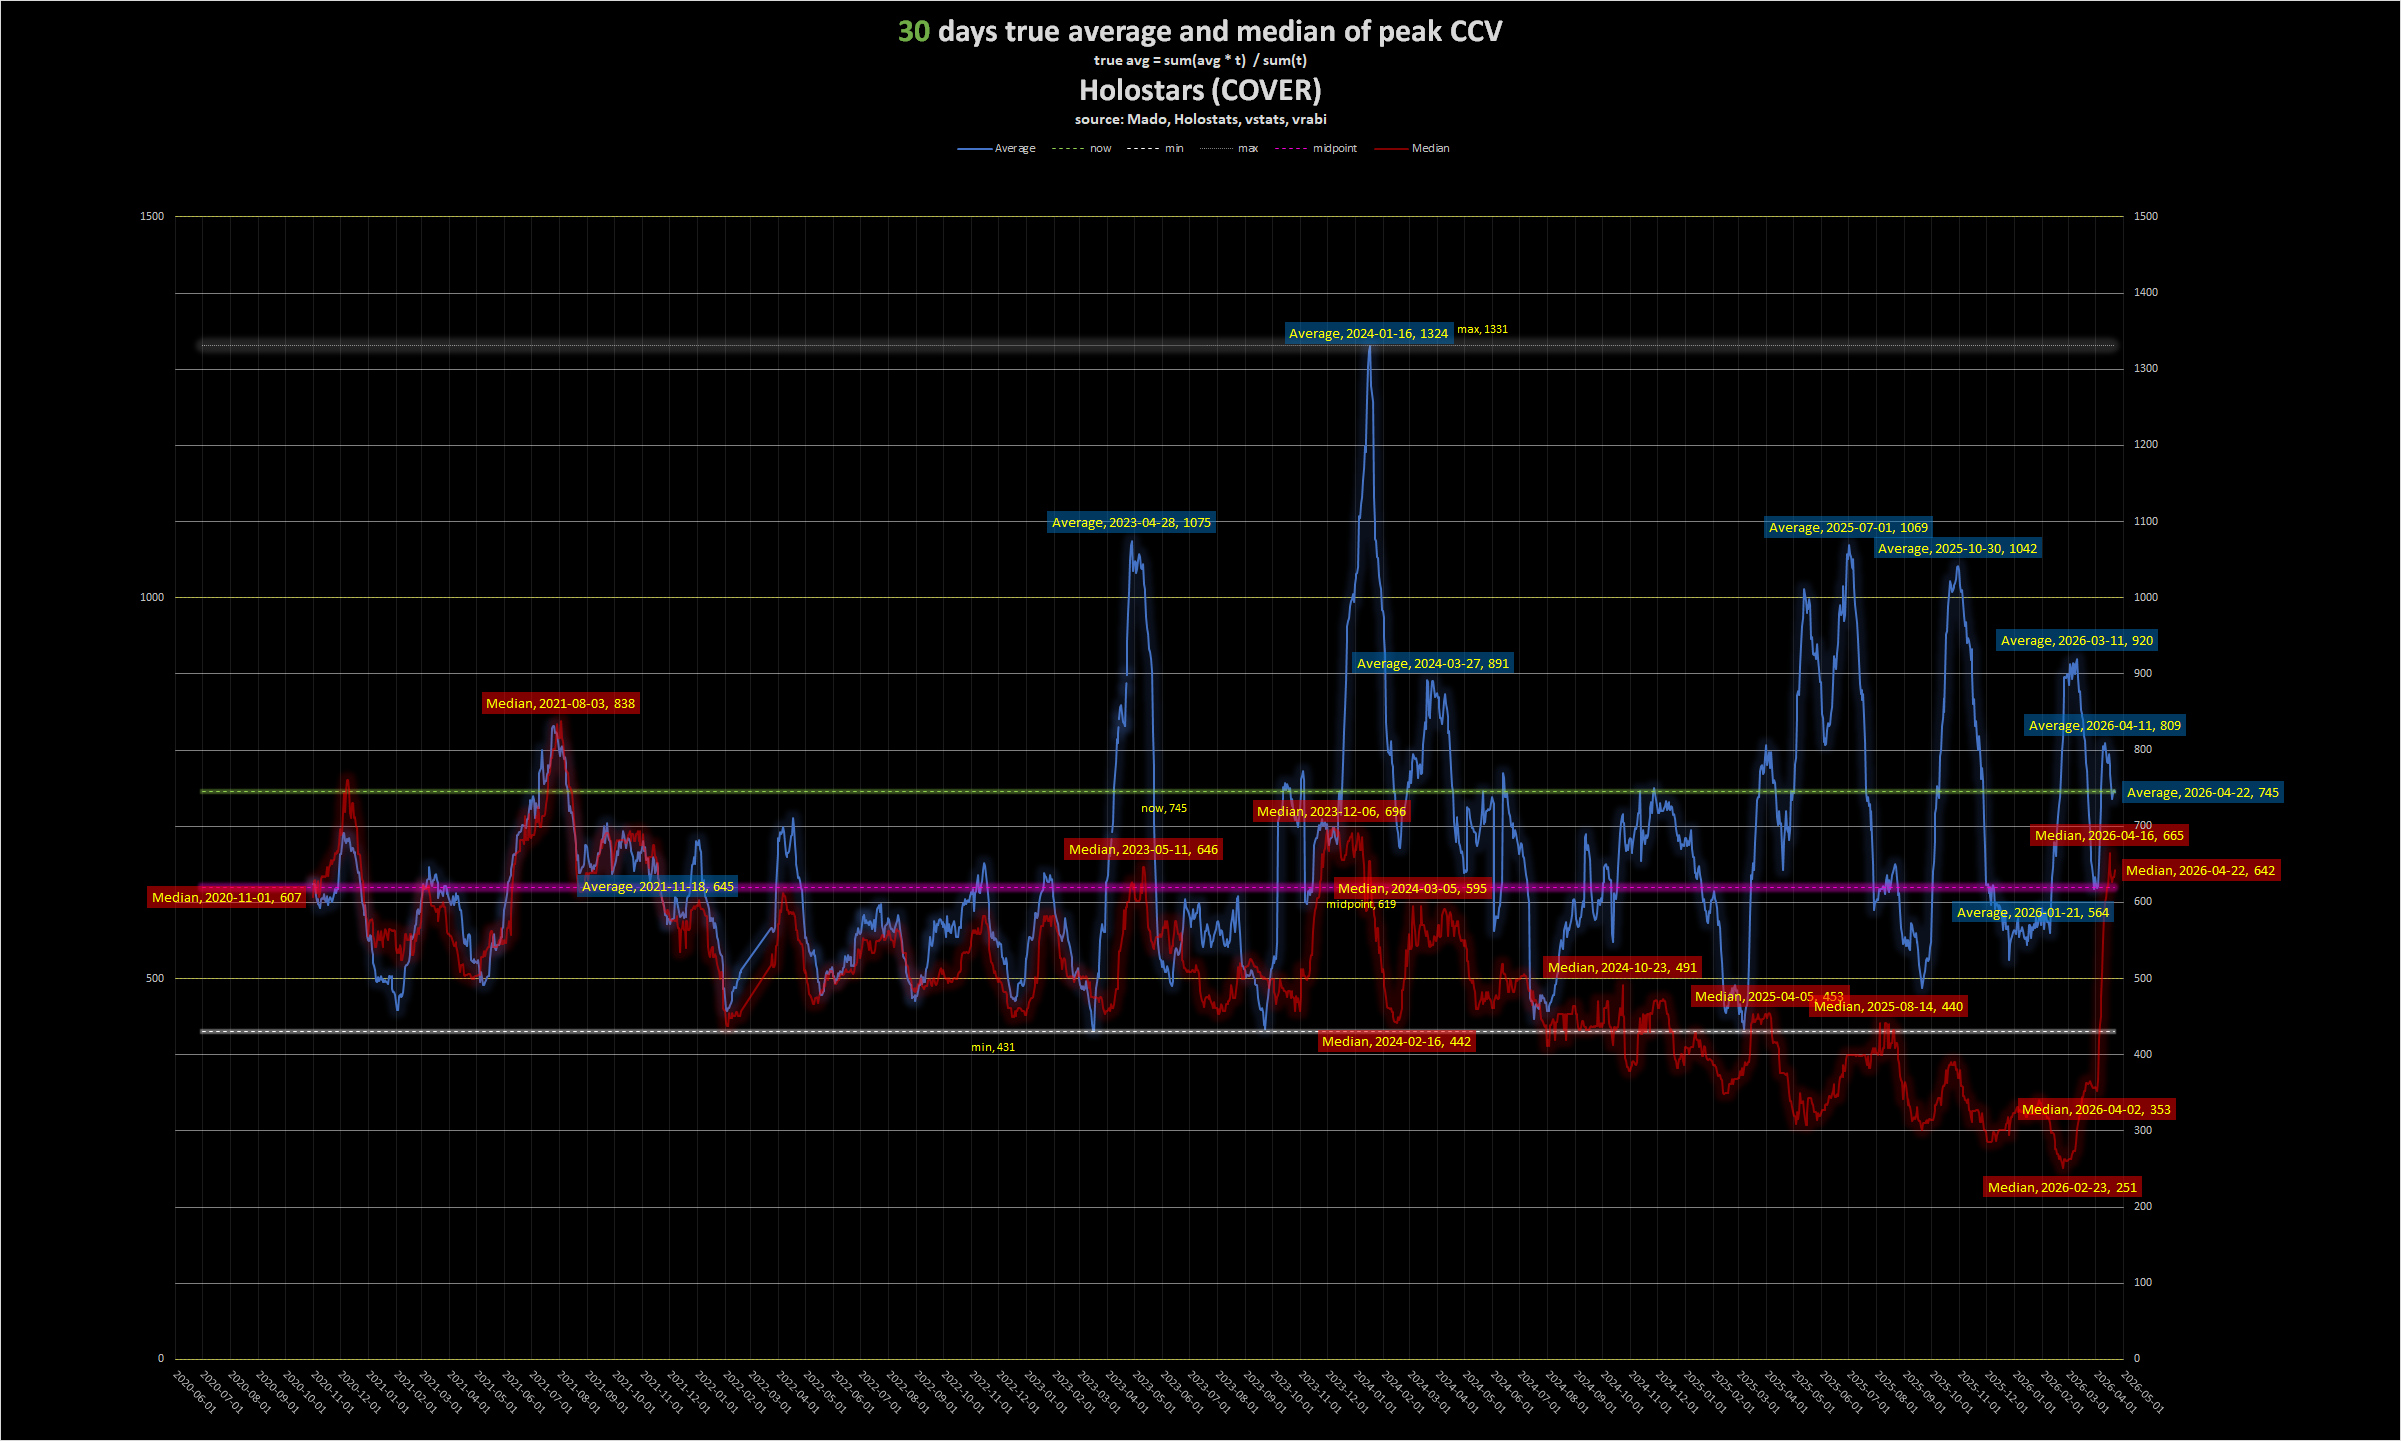Select the 'Average, 2026-04-22, 745' end label
The height and width of the screenshot is (1441, 2401).
pos(2202,793)
